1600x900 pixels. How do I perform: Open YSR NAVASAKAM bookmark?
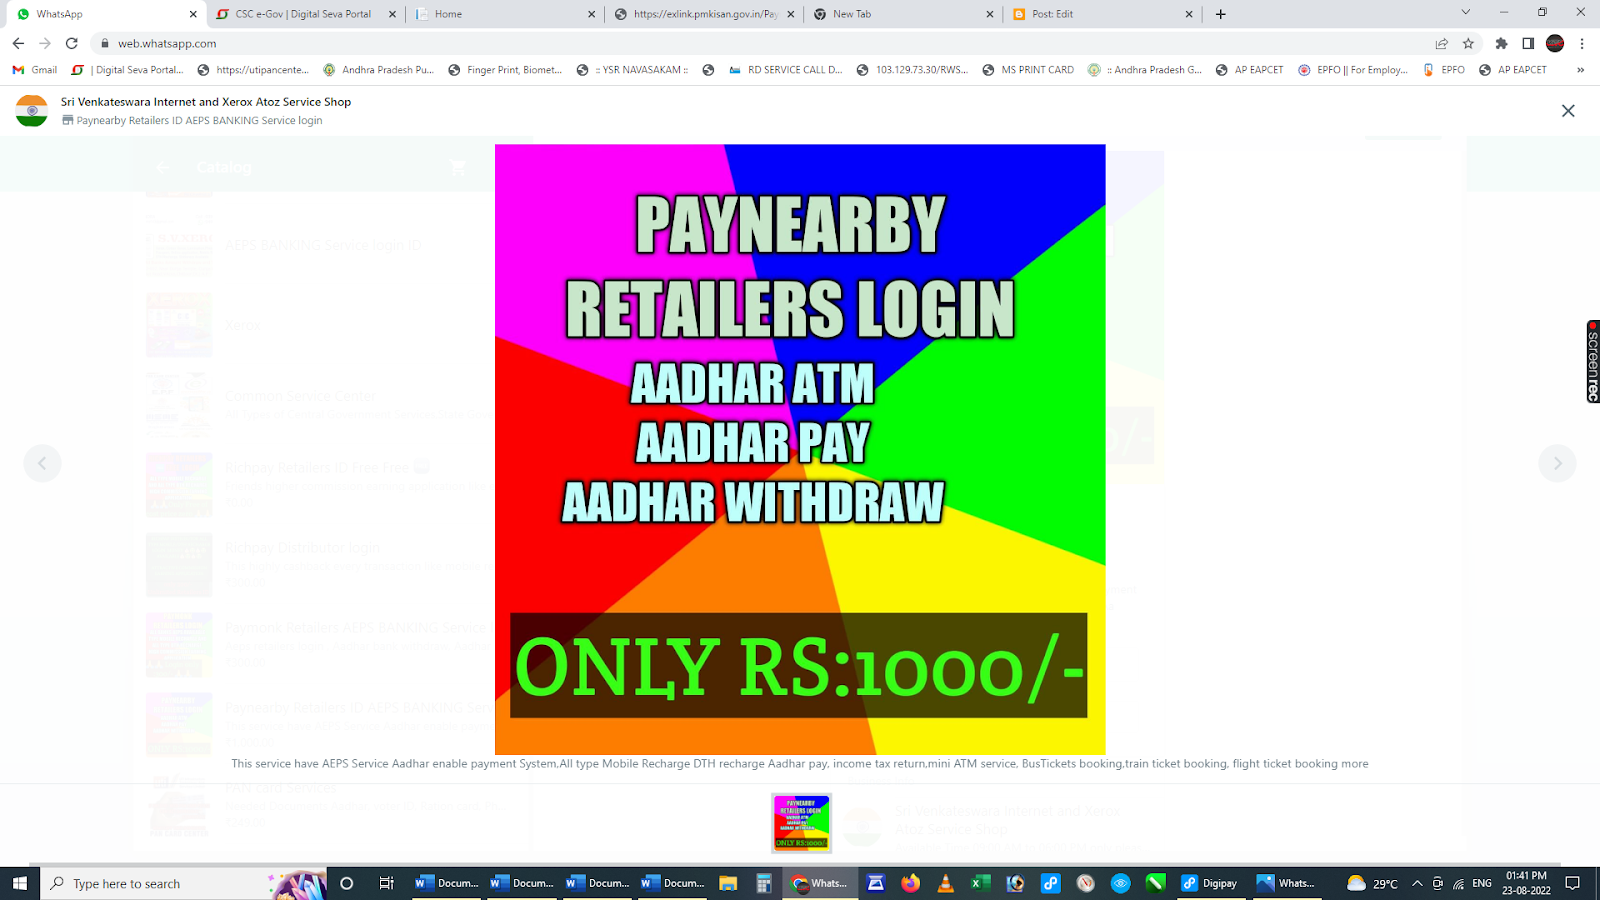pos(633,70)
